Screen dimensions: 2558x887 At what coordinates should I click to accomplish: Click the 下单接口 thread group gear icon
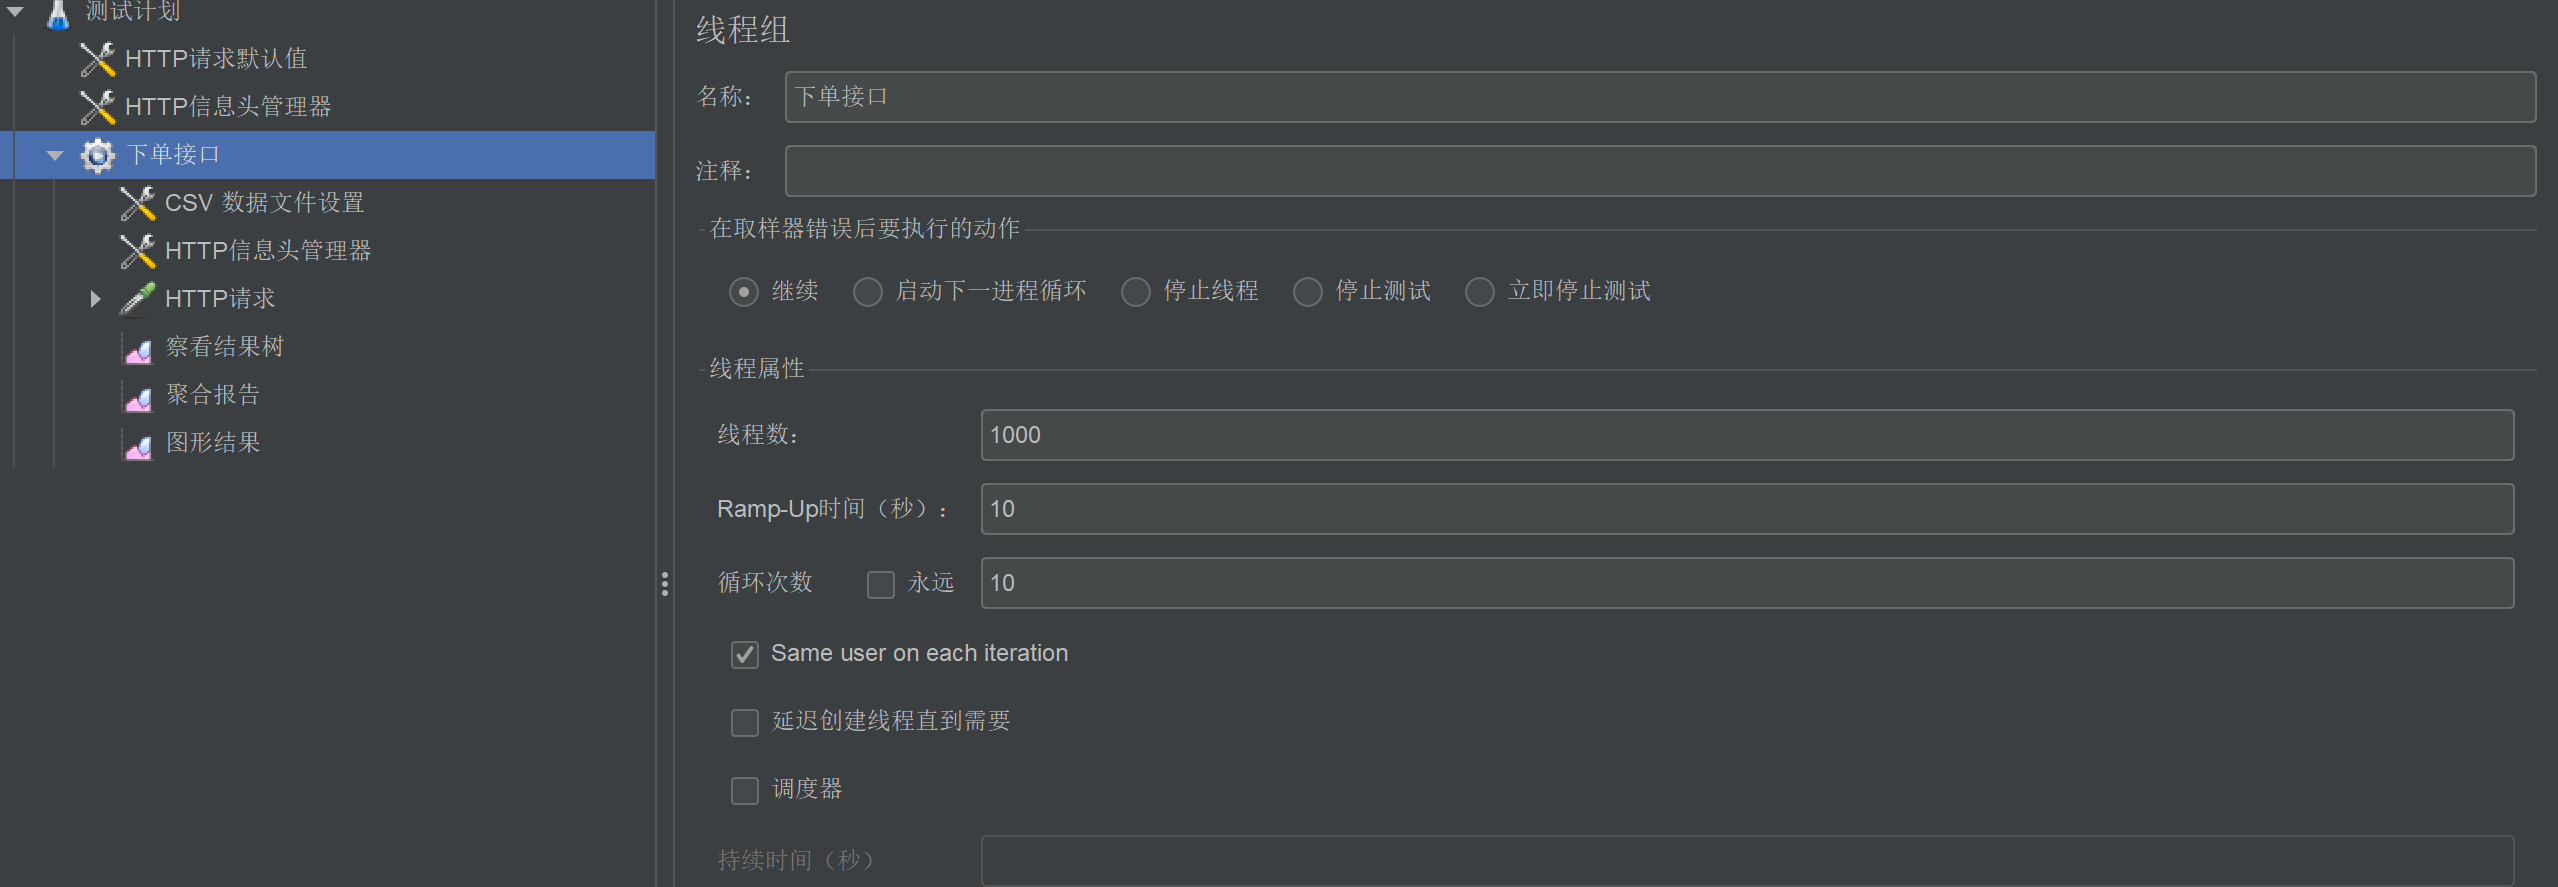(x=98, y=155)
